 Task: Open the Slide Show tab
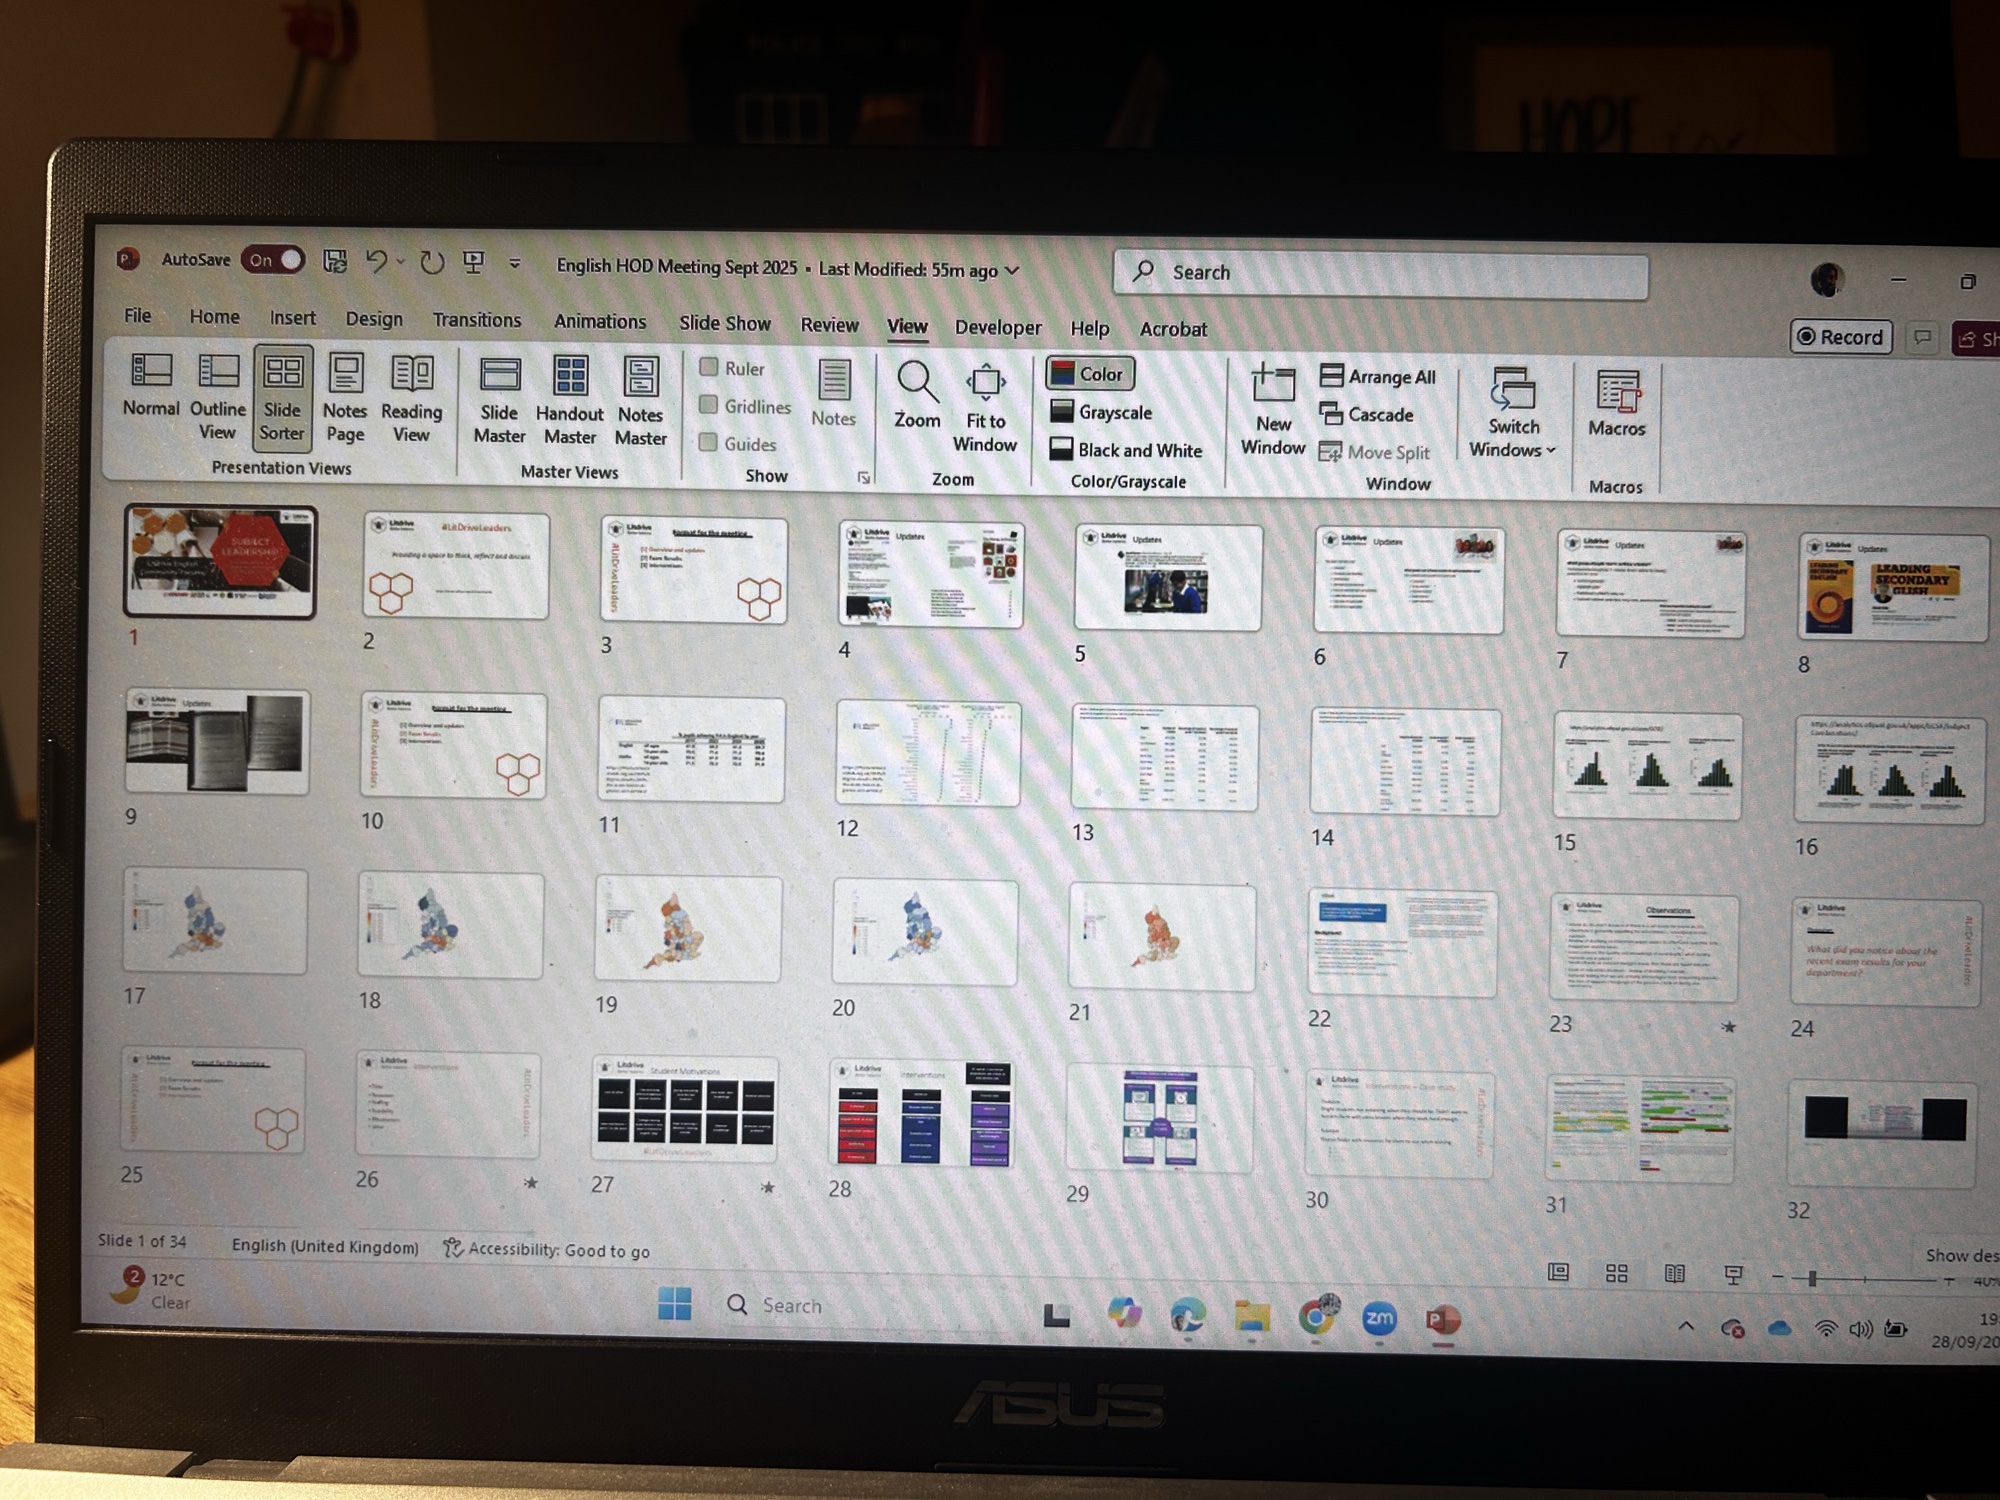[724, 323]
